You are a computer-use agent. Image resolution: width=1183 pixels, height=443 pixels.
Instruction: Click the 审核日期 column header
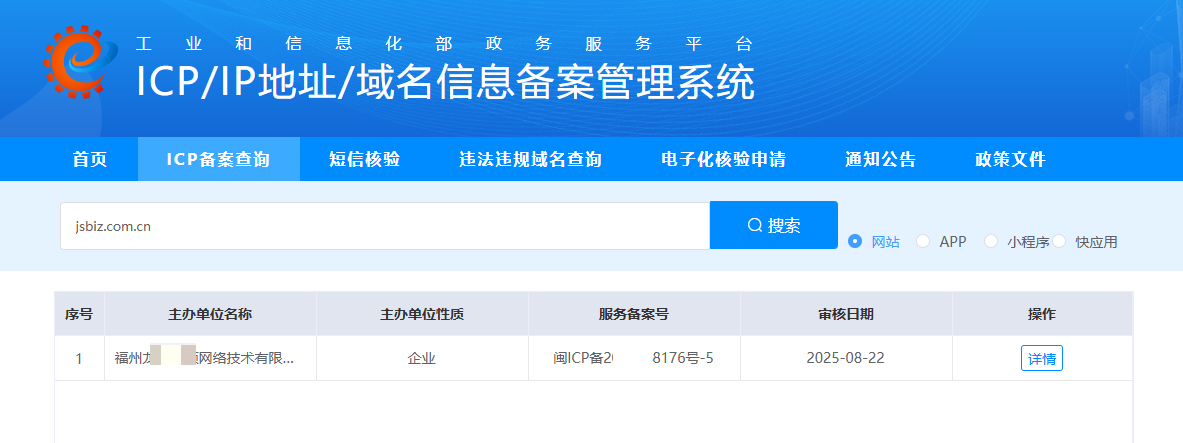(x=846, y=314)
